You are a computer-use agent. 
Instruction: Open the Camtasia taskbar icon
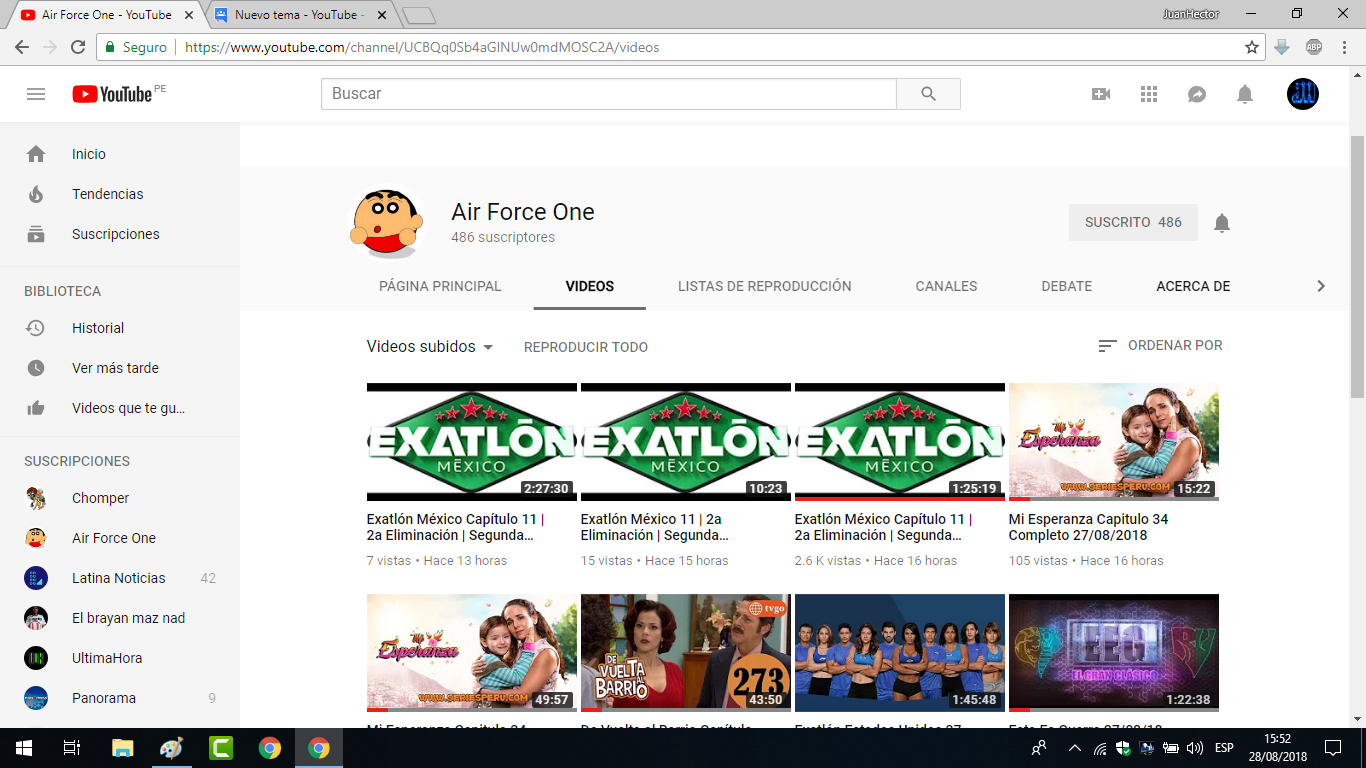tap(220, 748)
